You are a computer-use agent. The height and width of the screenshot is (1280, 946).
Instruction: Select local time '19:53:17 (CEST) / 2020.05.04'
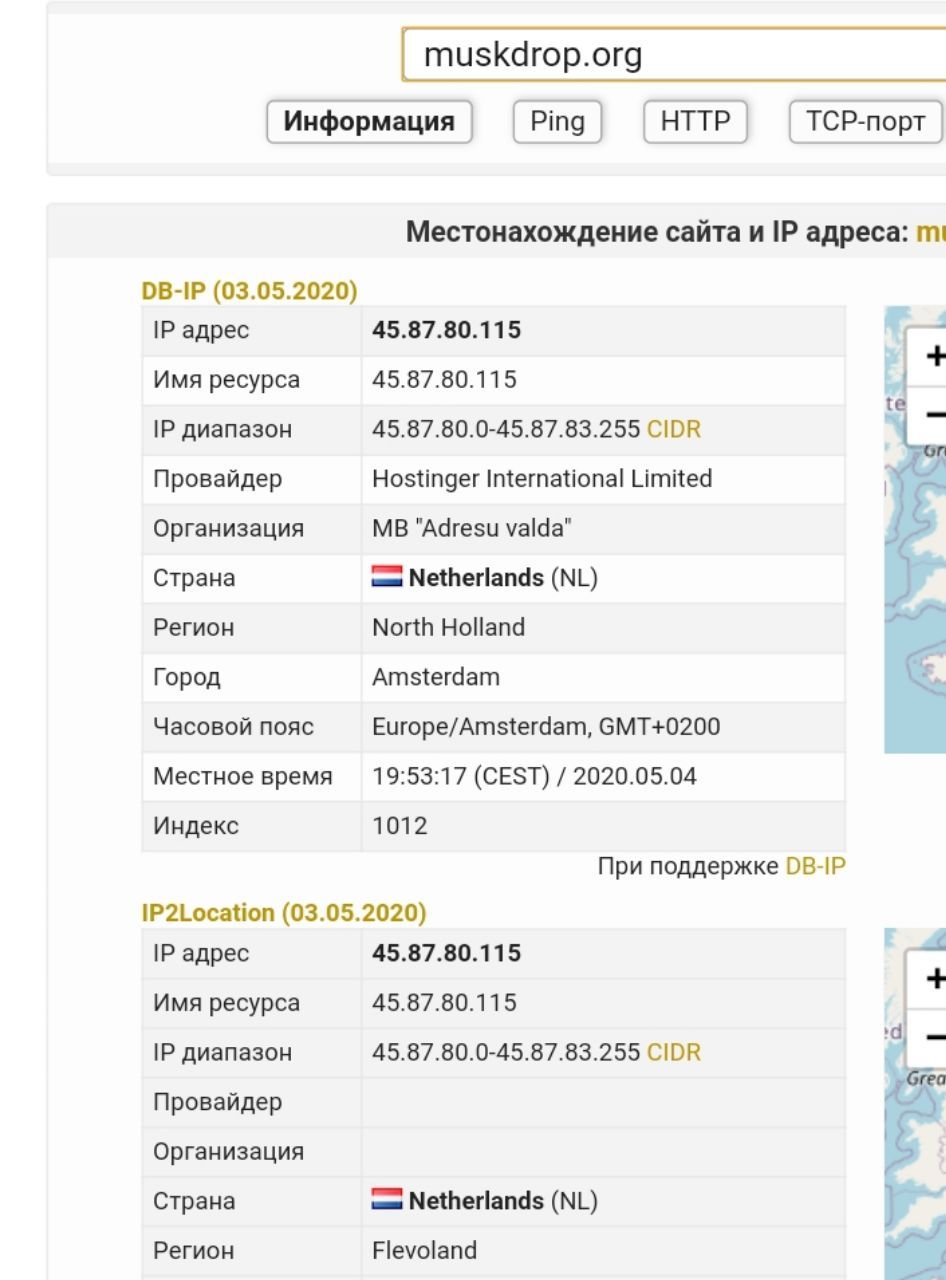pos(534,777)
